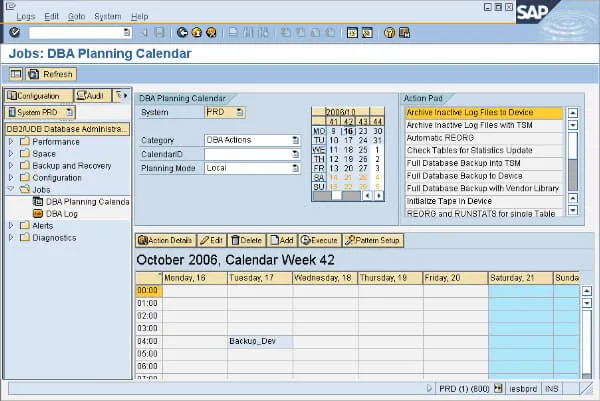Click the Next Page icon
This screenshot has height=401, width=600.
(315, 33)
